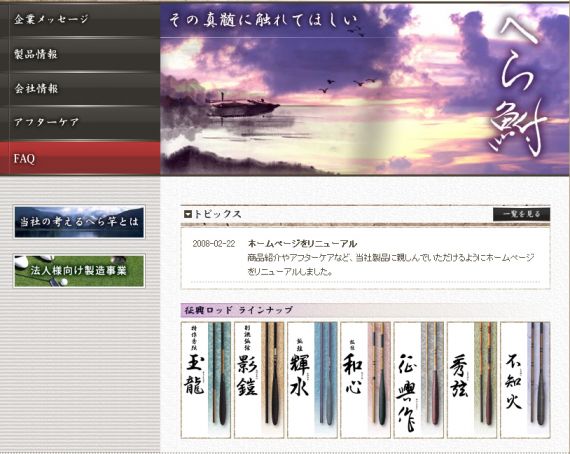Open the ホームページをリニューアル news headline

[302, 244]
